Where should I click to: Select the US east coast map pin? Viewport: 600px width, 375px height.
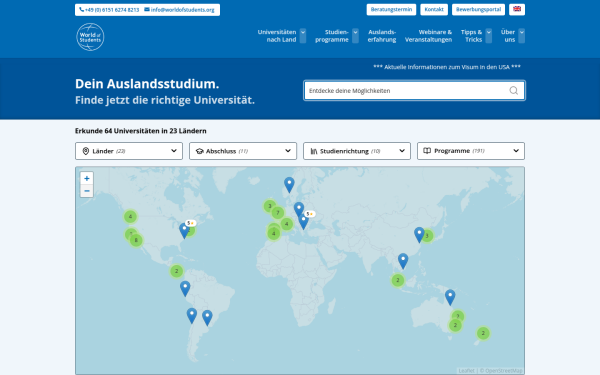184,231
